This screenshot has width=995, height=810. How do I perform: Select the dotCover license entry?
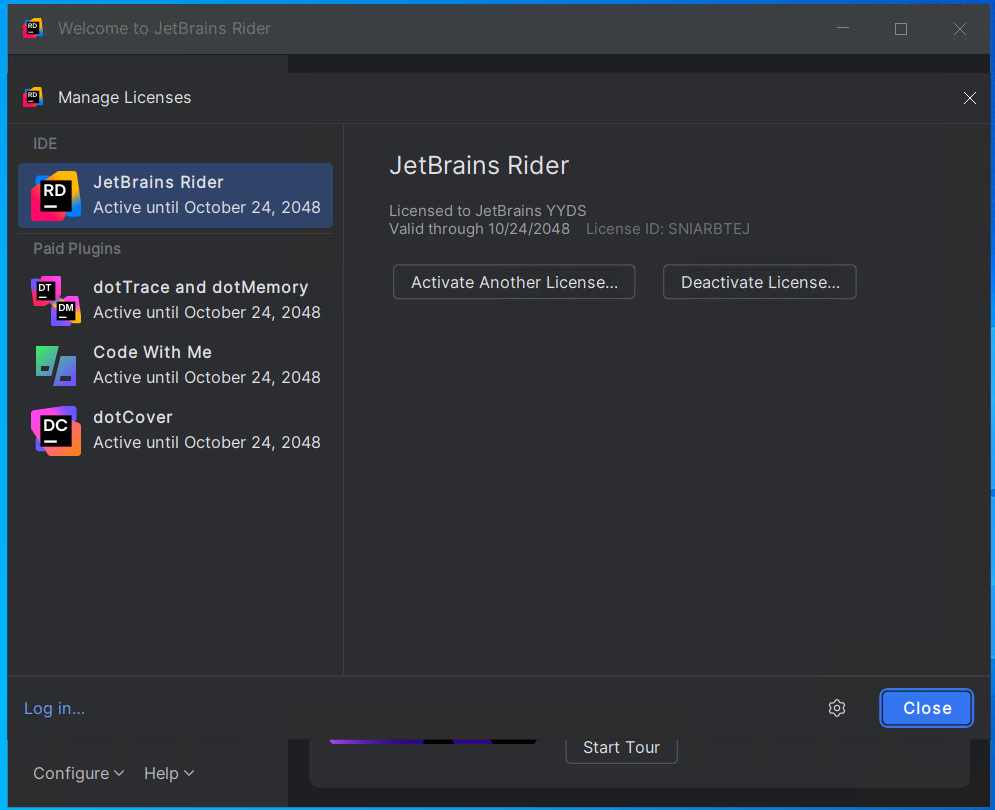(175, 430)
